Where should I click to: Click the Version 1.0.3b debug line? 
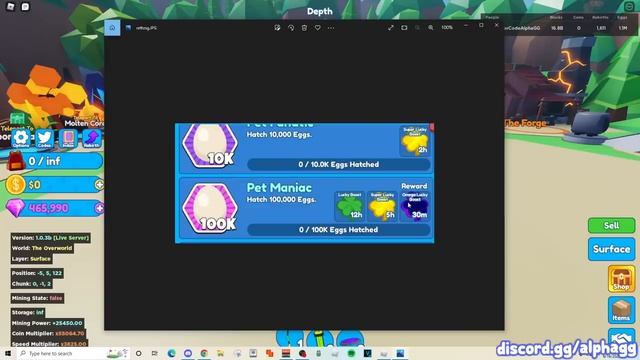point(50,238)
